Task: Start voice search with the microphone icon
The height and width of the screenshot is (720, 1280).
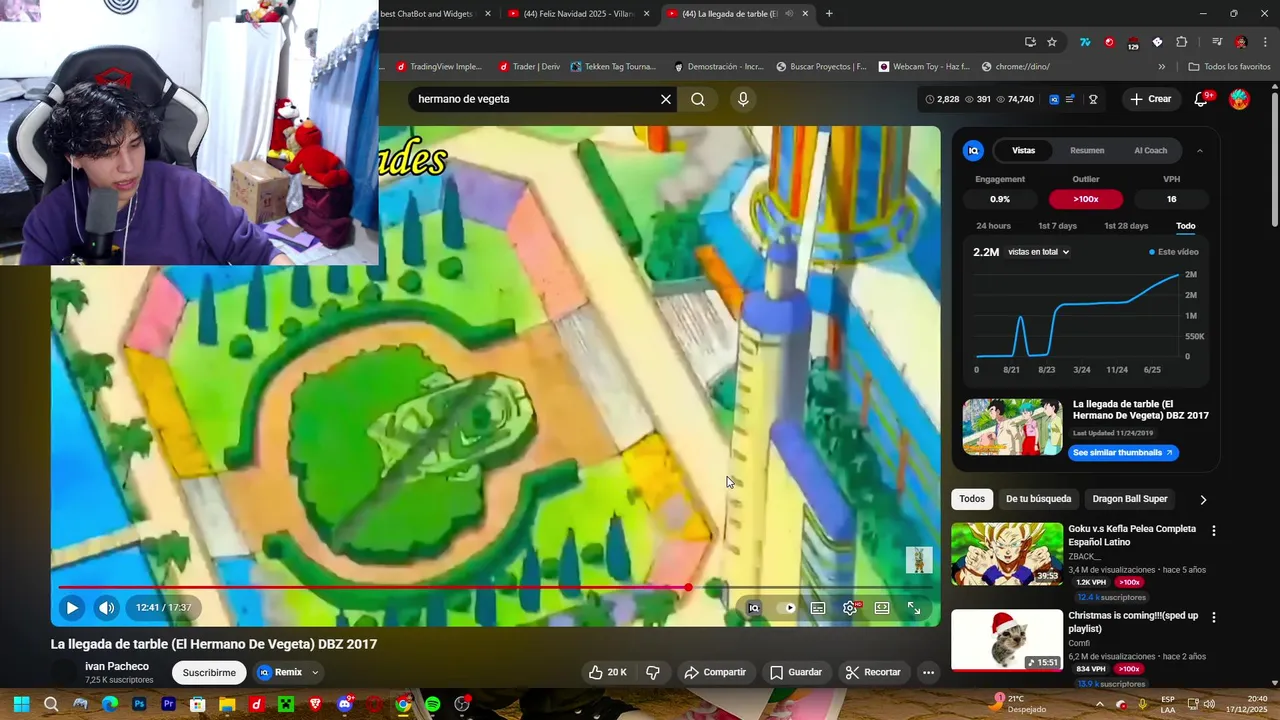Action: coord(742,99)
